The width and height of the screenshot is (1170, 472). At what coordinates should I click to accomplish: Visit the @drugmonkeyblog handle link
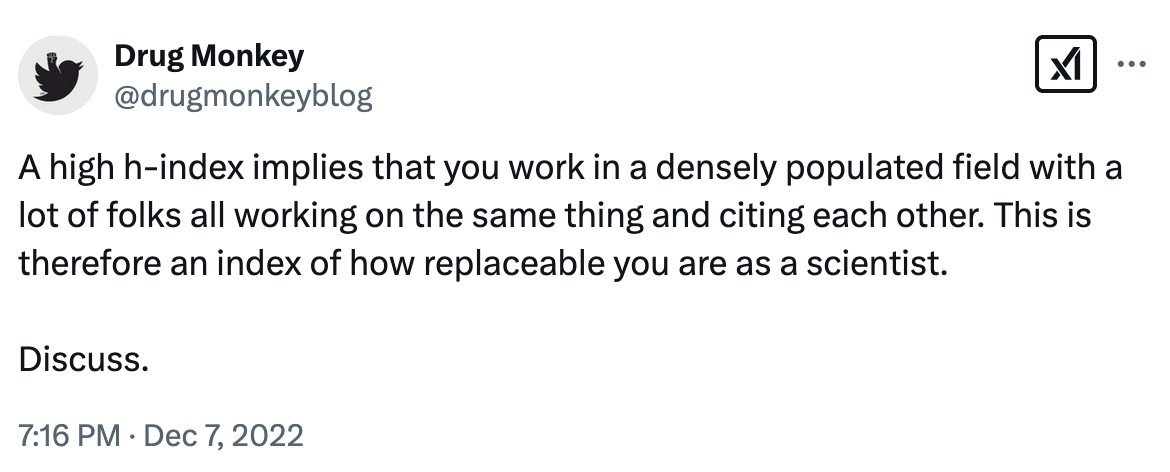[x=243, y=96]
